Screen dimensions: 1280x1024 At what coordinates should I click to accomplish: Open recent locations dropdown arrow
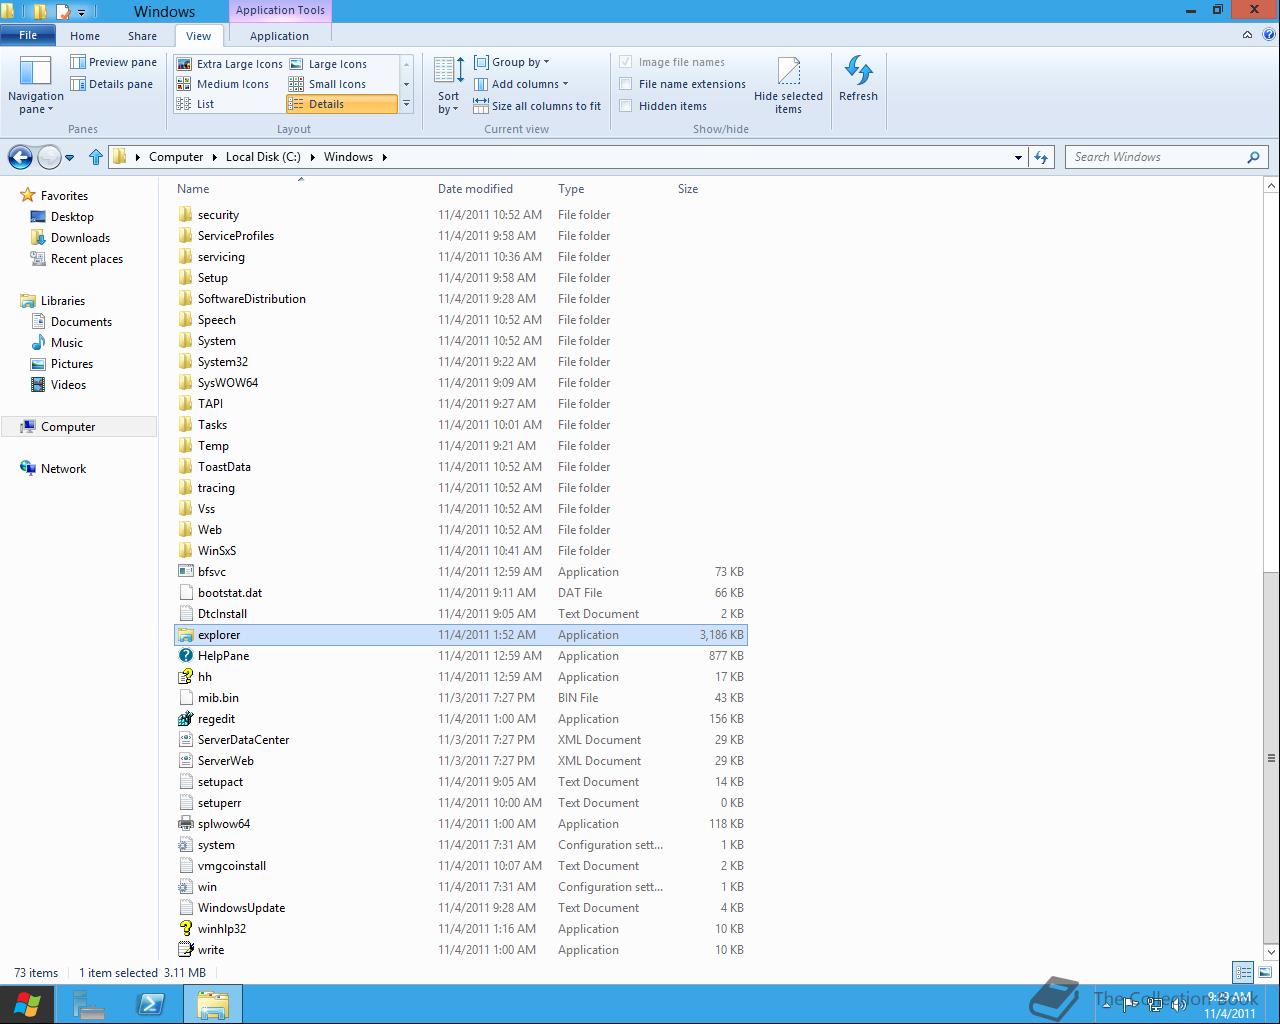70,157
